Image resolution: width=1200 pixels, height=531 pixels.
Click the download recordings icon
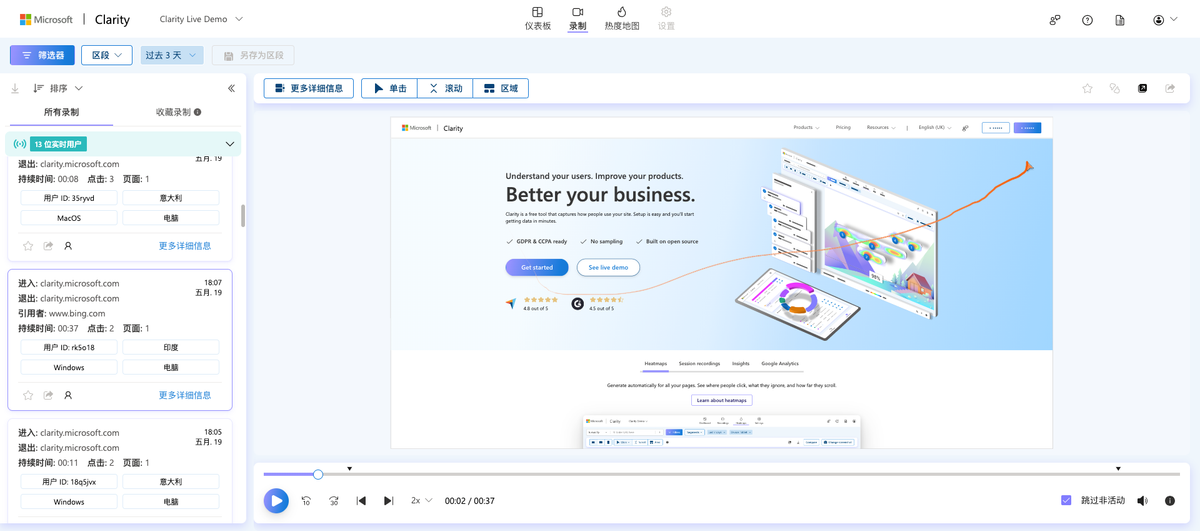(15, 88)
